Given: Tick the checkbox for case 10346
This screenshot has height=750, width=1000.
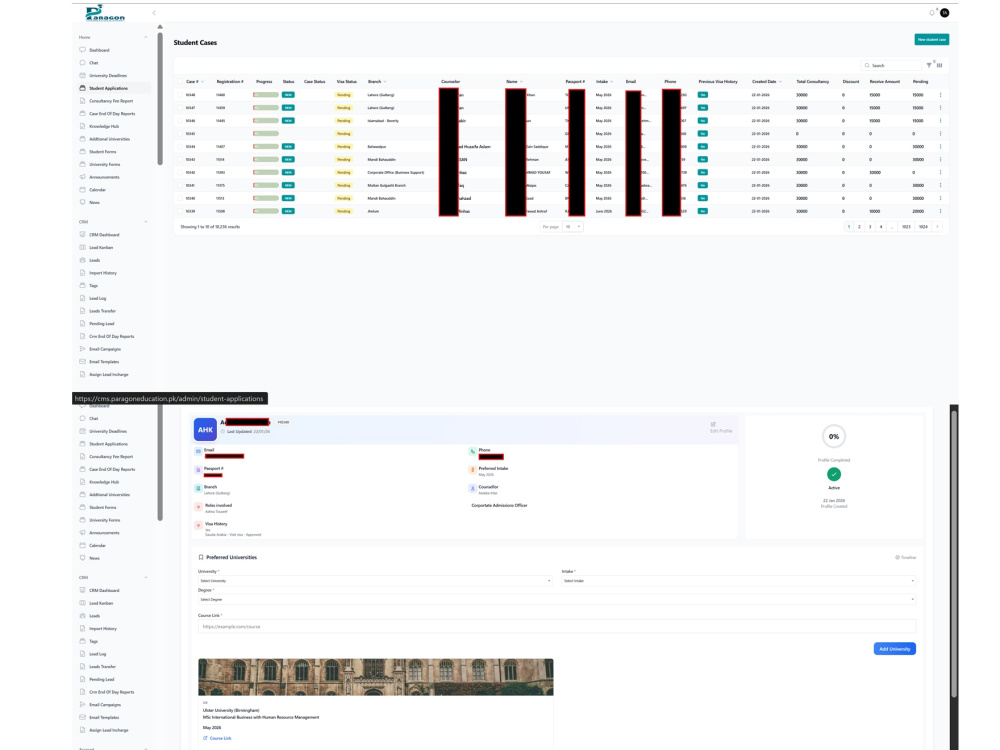Looking at the screenshot, I should 180,121.
